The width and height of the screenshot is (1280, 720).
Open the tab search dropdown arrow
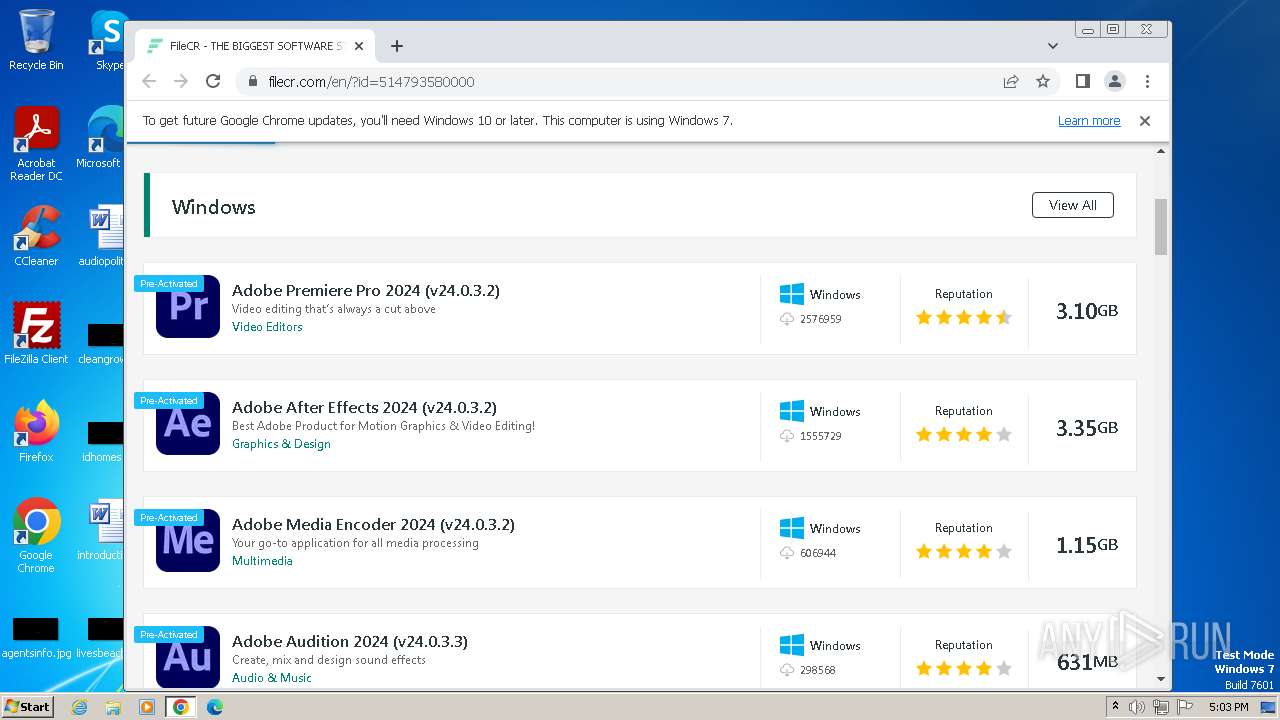(1053, 46)
